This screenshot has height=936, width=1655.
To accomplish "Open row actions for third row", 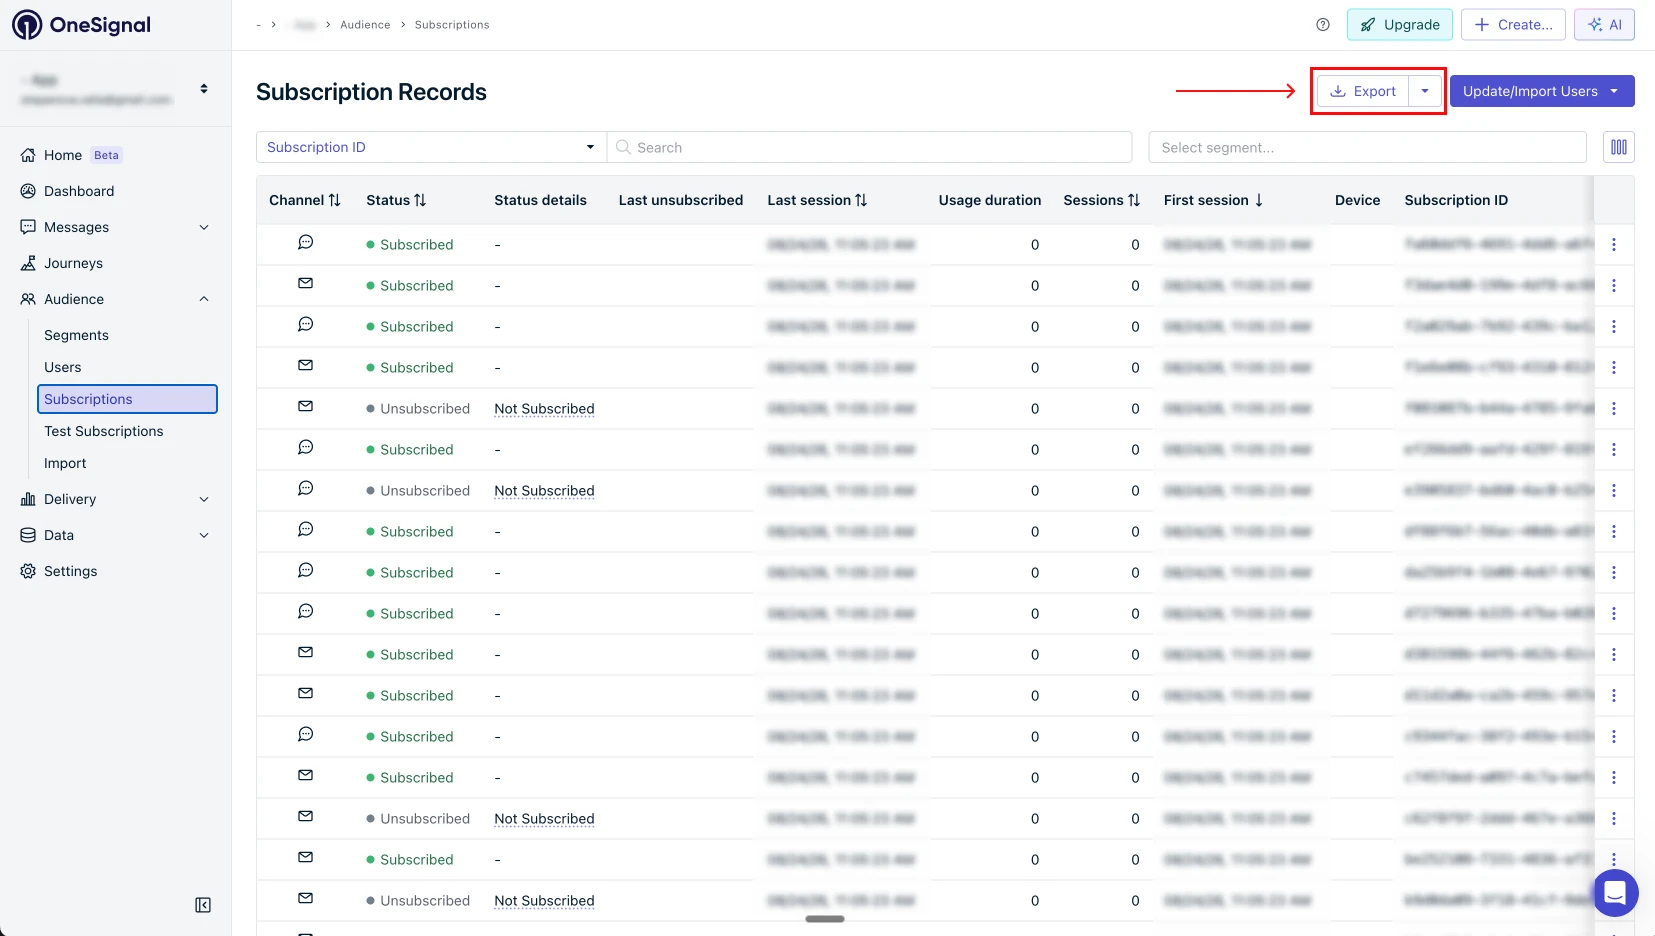I will [1614, 326].
